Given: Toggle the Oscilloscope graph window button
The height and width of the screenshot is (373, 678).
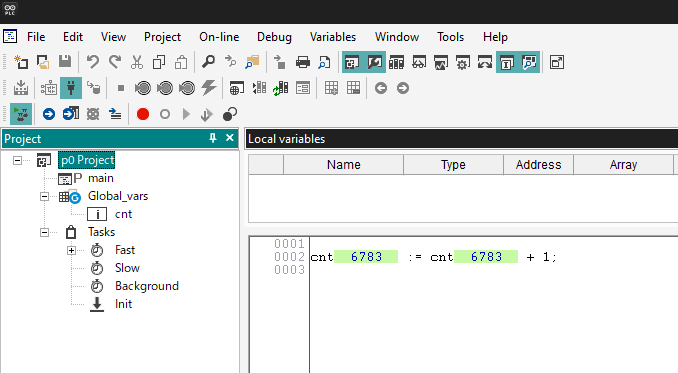Looking at the screenshot, I should point(441,62).
